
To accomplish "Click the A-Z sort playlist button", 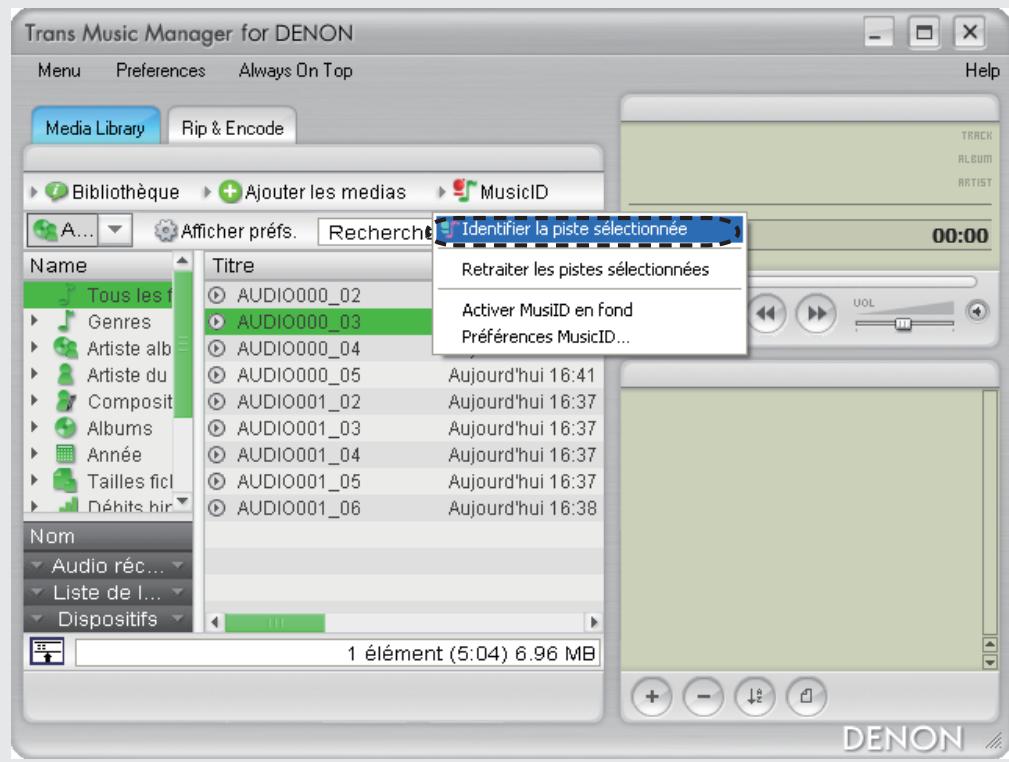I will click(755, 696).
